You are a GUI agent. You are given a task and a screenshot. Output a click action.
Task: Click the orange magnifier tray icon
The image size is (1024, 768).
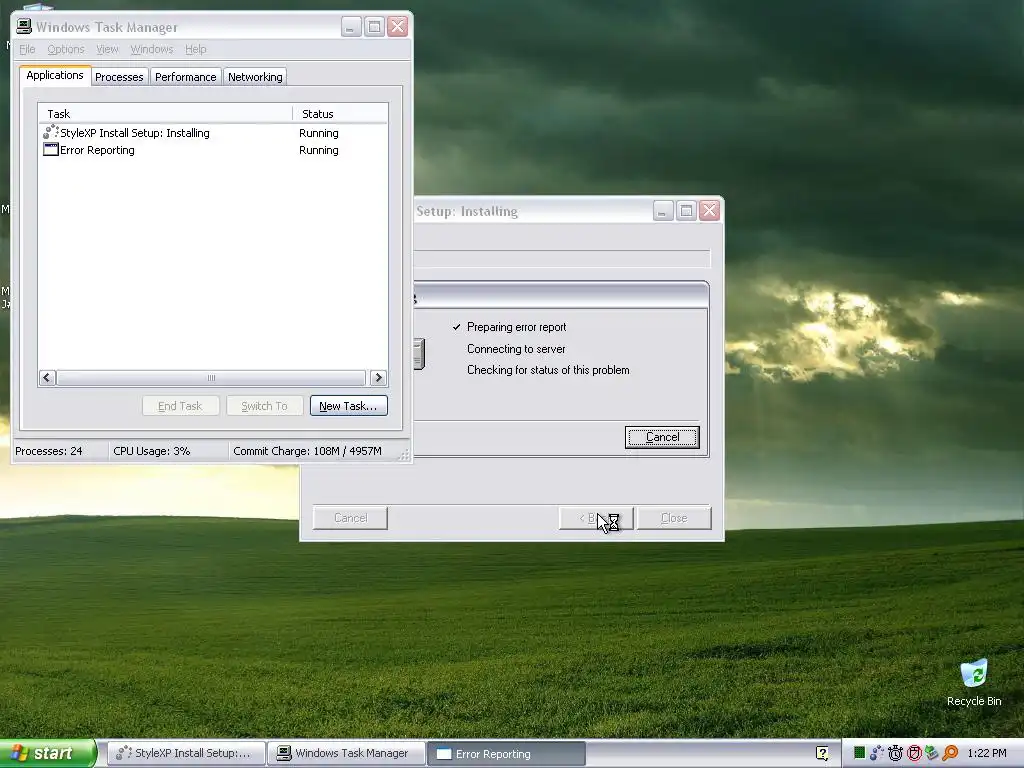[x=950, y=753]
